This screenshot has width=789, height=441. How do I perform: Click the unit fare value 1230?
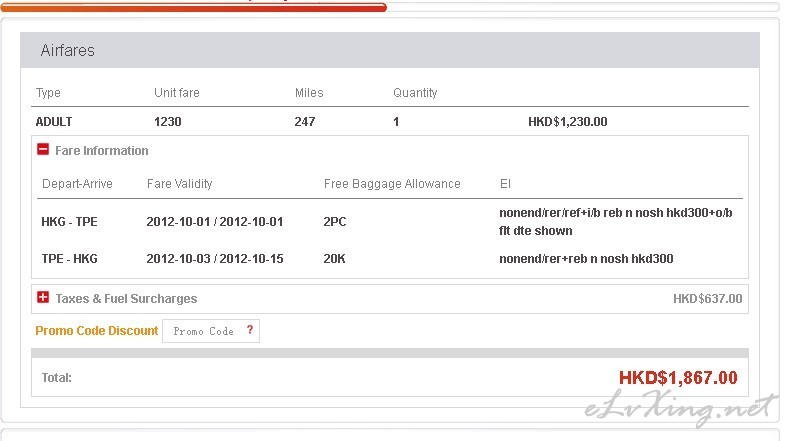tap(168, 122)
